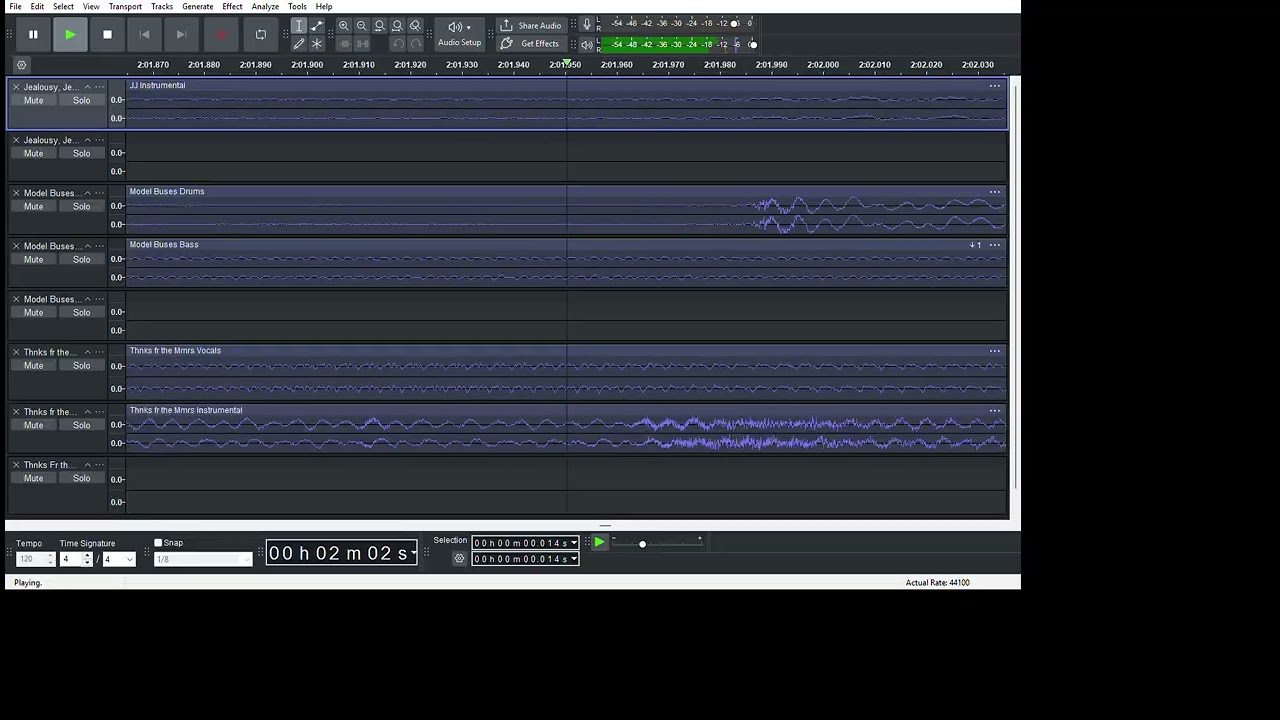The image size is (1280, 720).
Task: Open timeline options gear icon
Action: 21,65
